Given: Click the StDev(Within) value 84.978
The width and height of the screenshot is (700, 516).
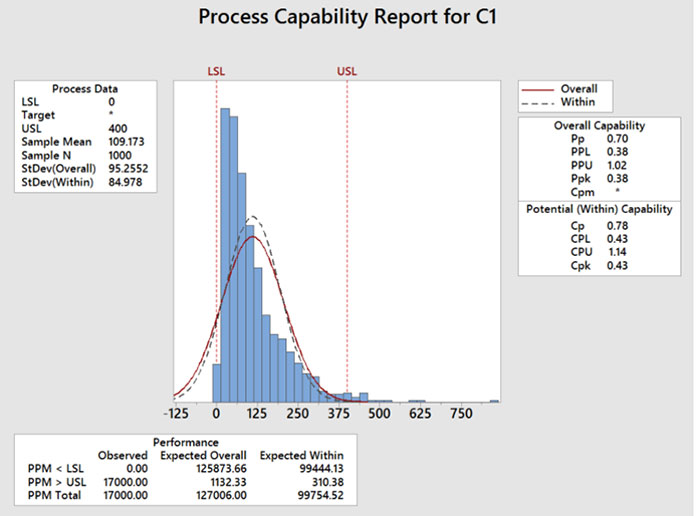Looking at the screenshot, I should (x=125, y=182).
